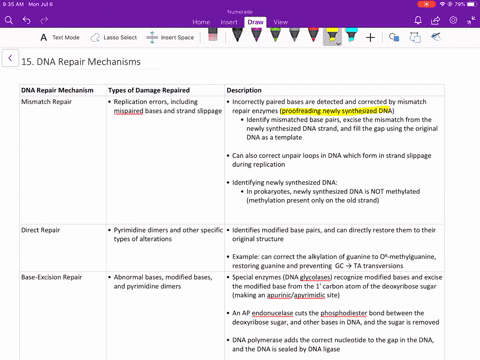This screenshot has height=360, width=480.
Task: Select the eraser tool
Action: point(213,35)
